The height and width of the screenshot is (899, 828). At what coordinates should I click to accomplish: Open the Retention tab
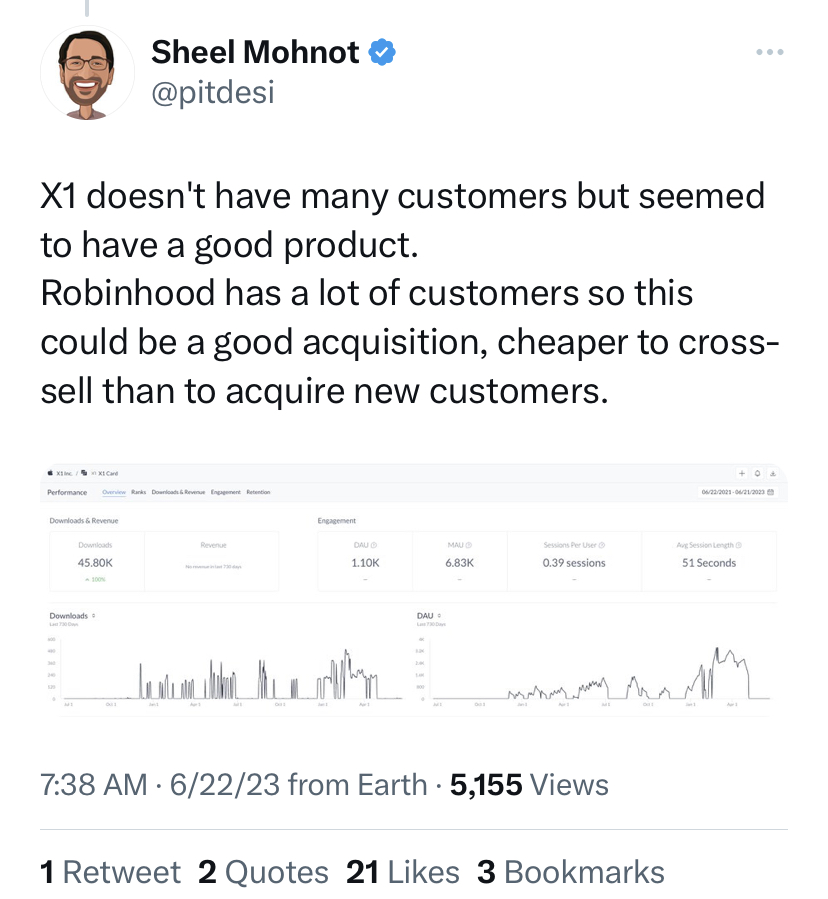pyautogui.click(x=258, y=492)
